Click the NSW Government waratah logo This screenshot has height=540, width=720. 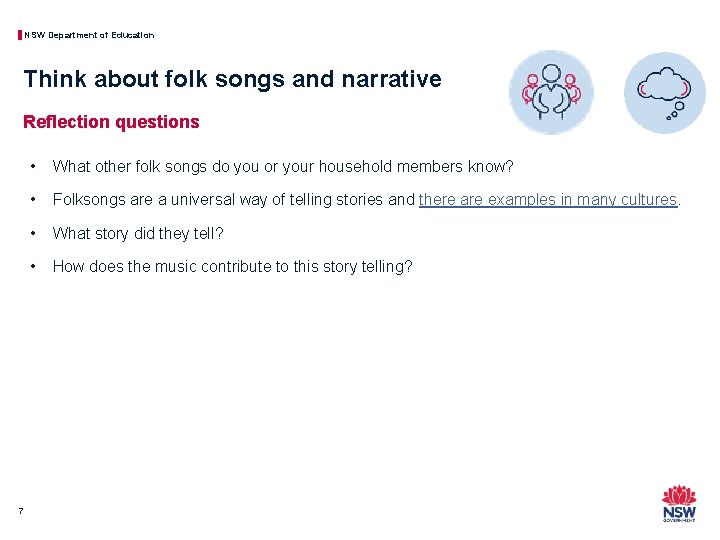click(679, 503)
